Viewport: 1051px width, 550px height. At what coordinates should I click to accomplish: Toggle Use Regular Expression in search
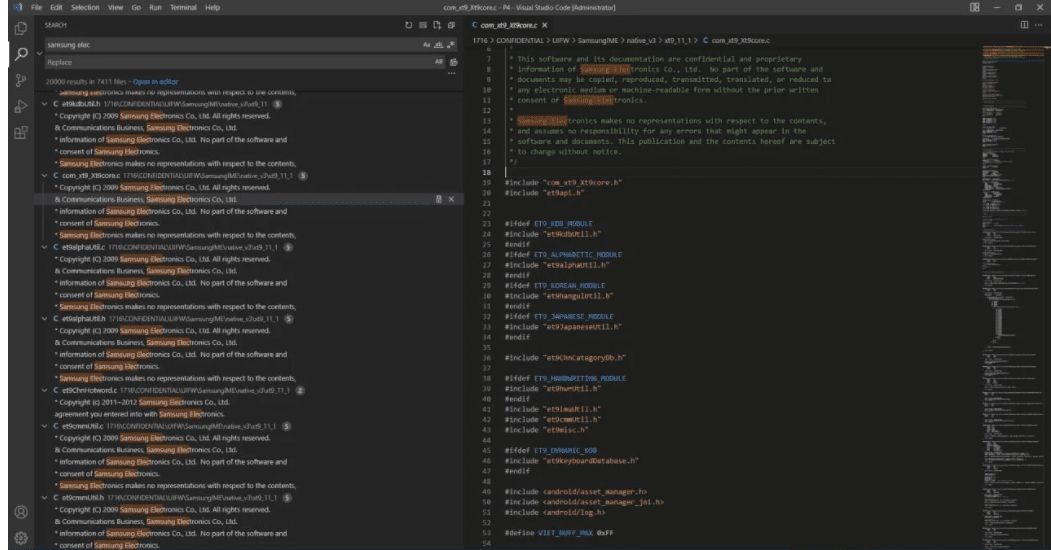point(450,45)
